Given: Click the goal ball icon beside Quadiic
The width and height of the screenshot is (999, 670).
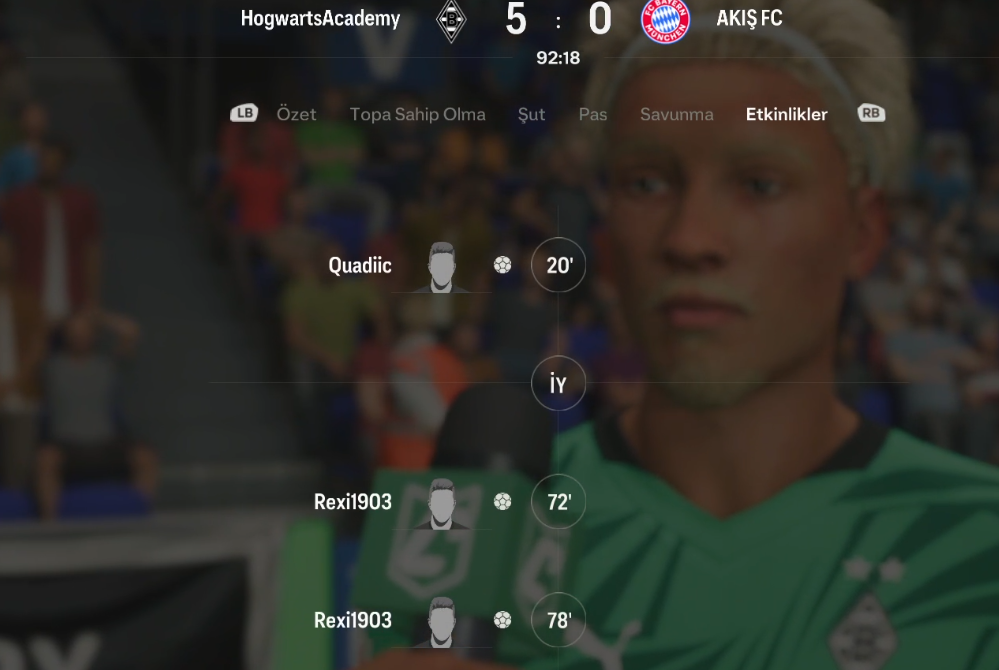Looking at the screenshot, I should [x=503, y=265].
